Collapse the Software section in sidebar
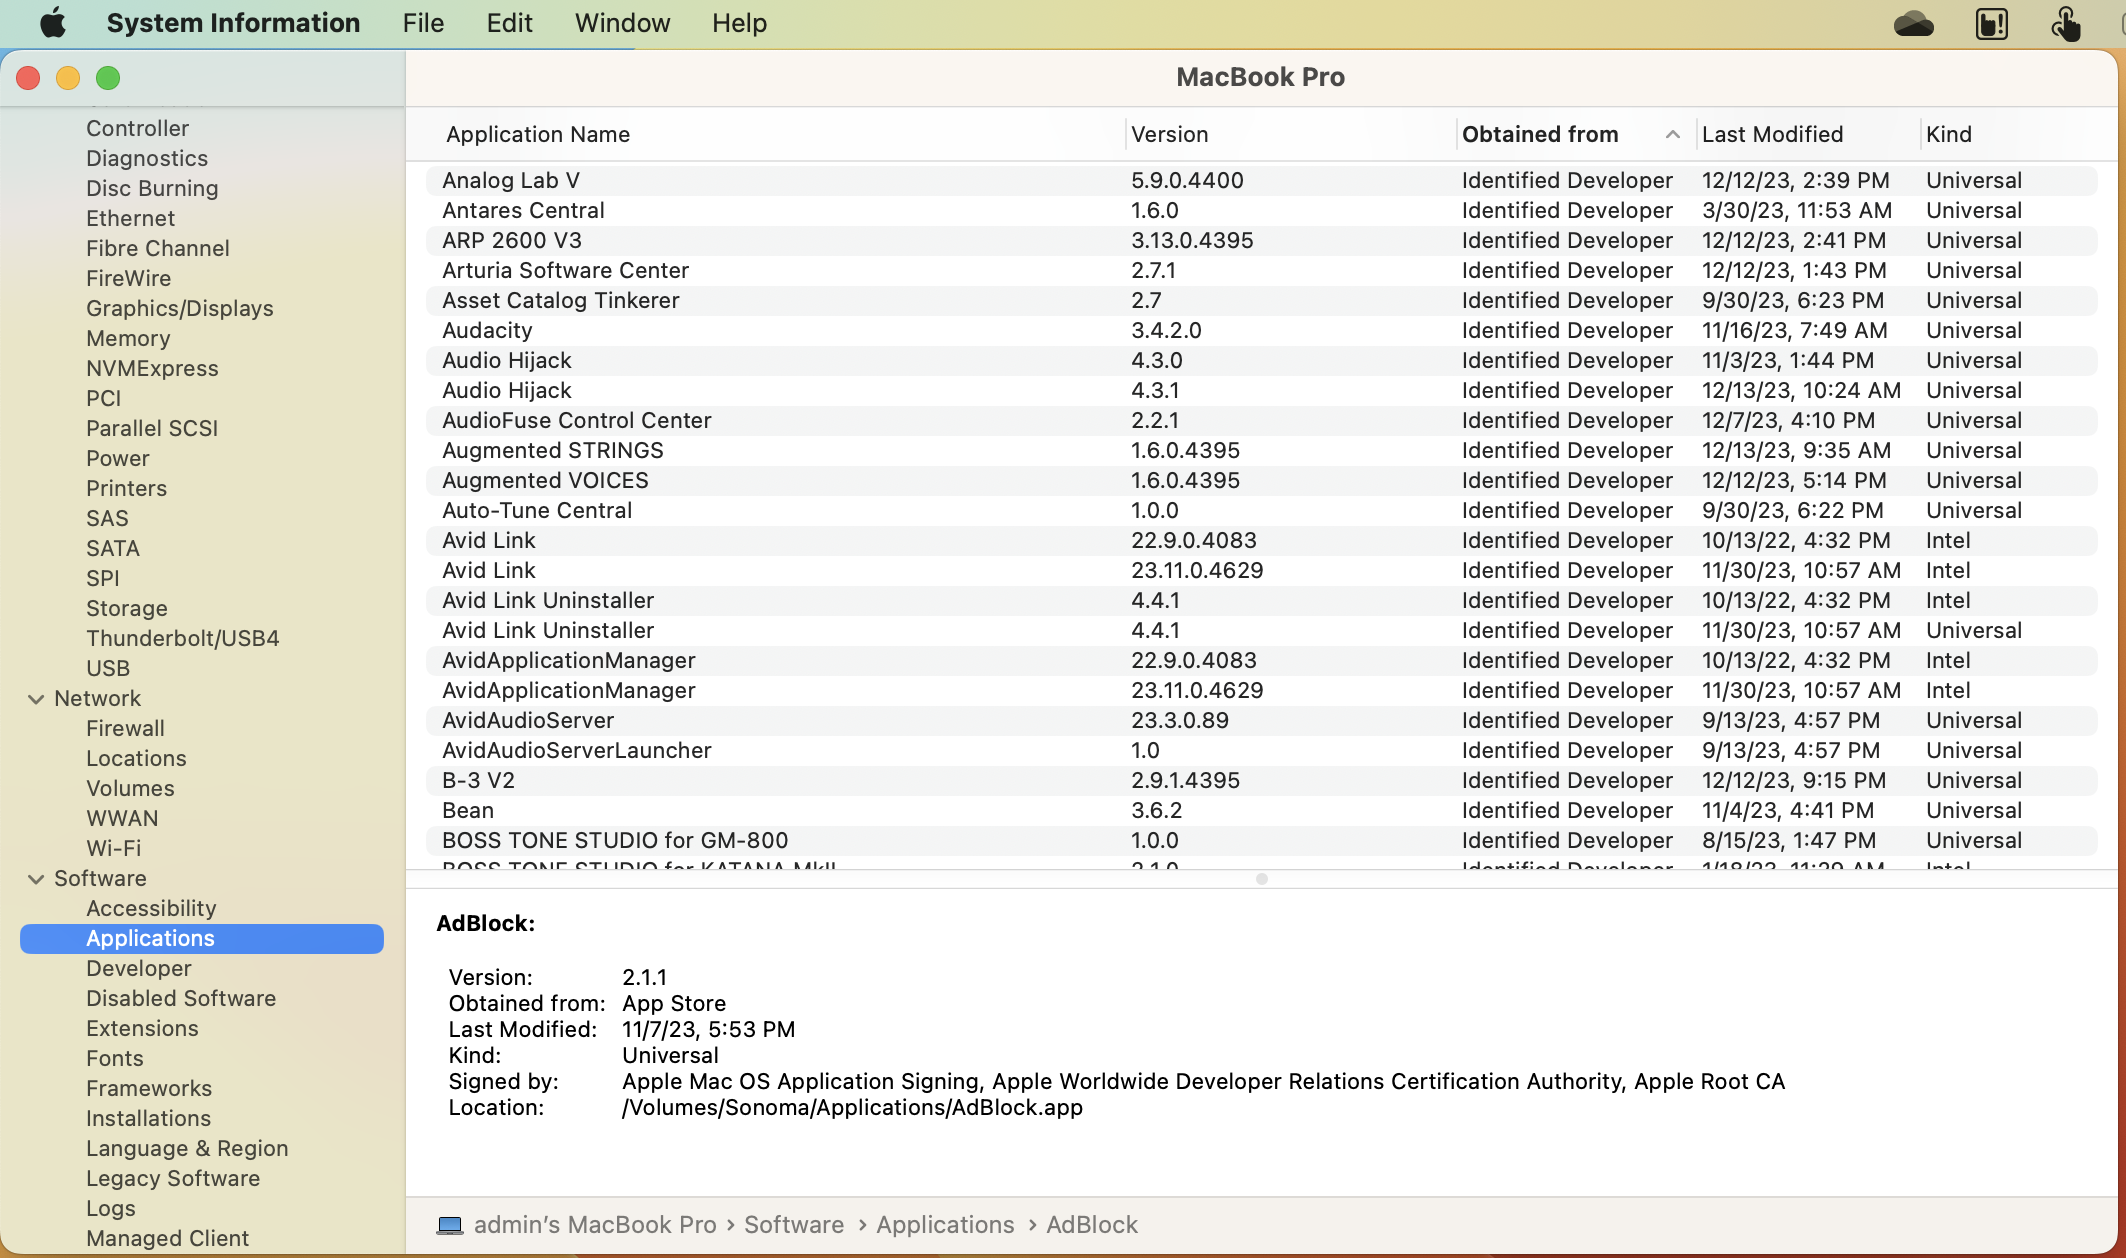The height and width of the screenshot is (1258, 2126). [36, 878]
